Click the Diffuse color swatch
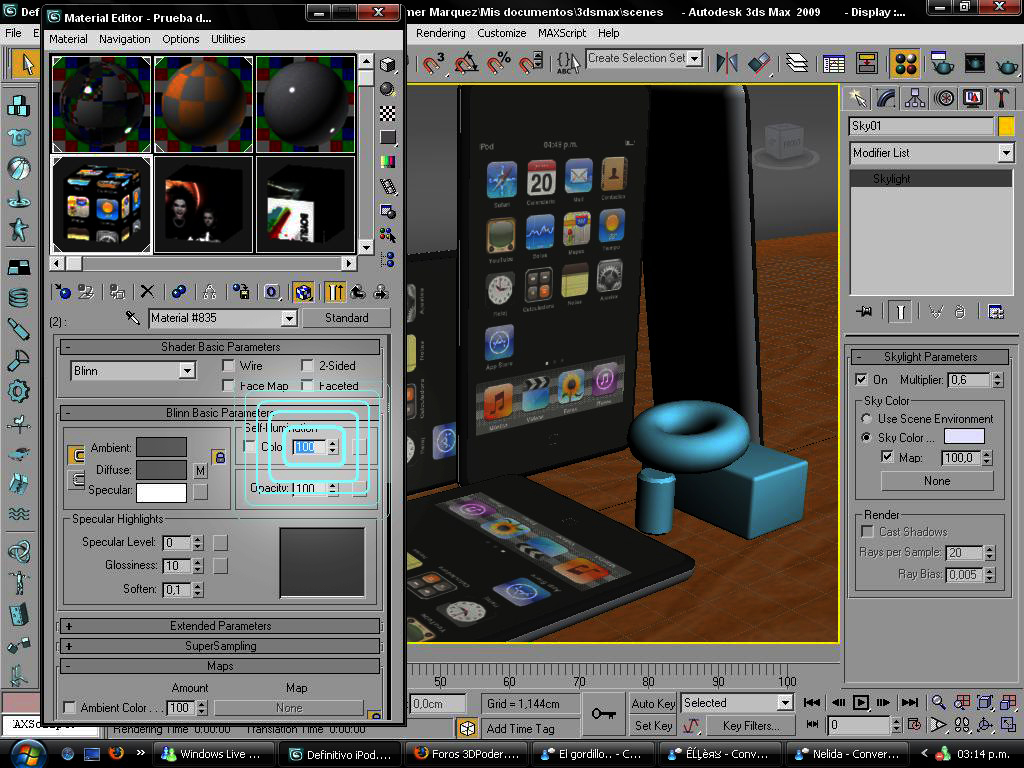This screenshot has height=768, width=1024. pyautogui.click(x=161, y=470)
